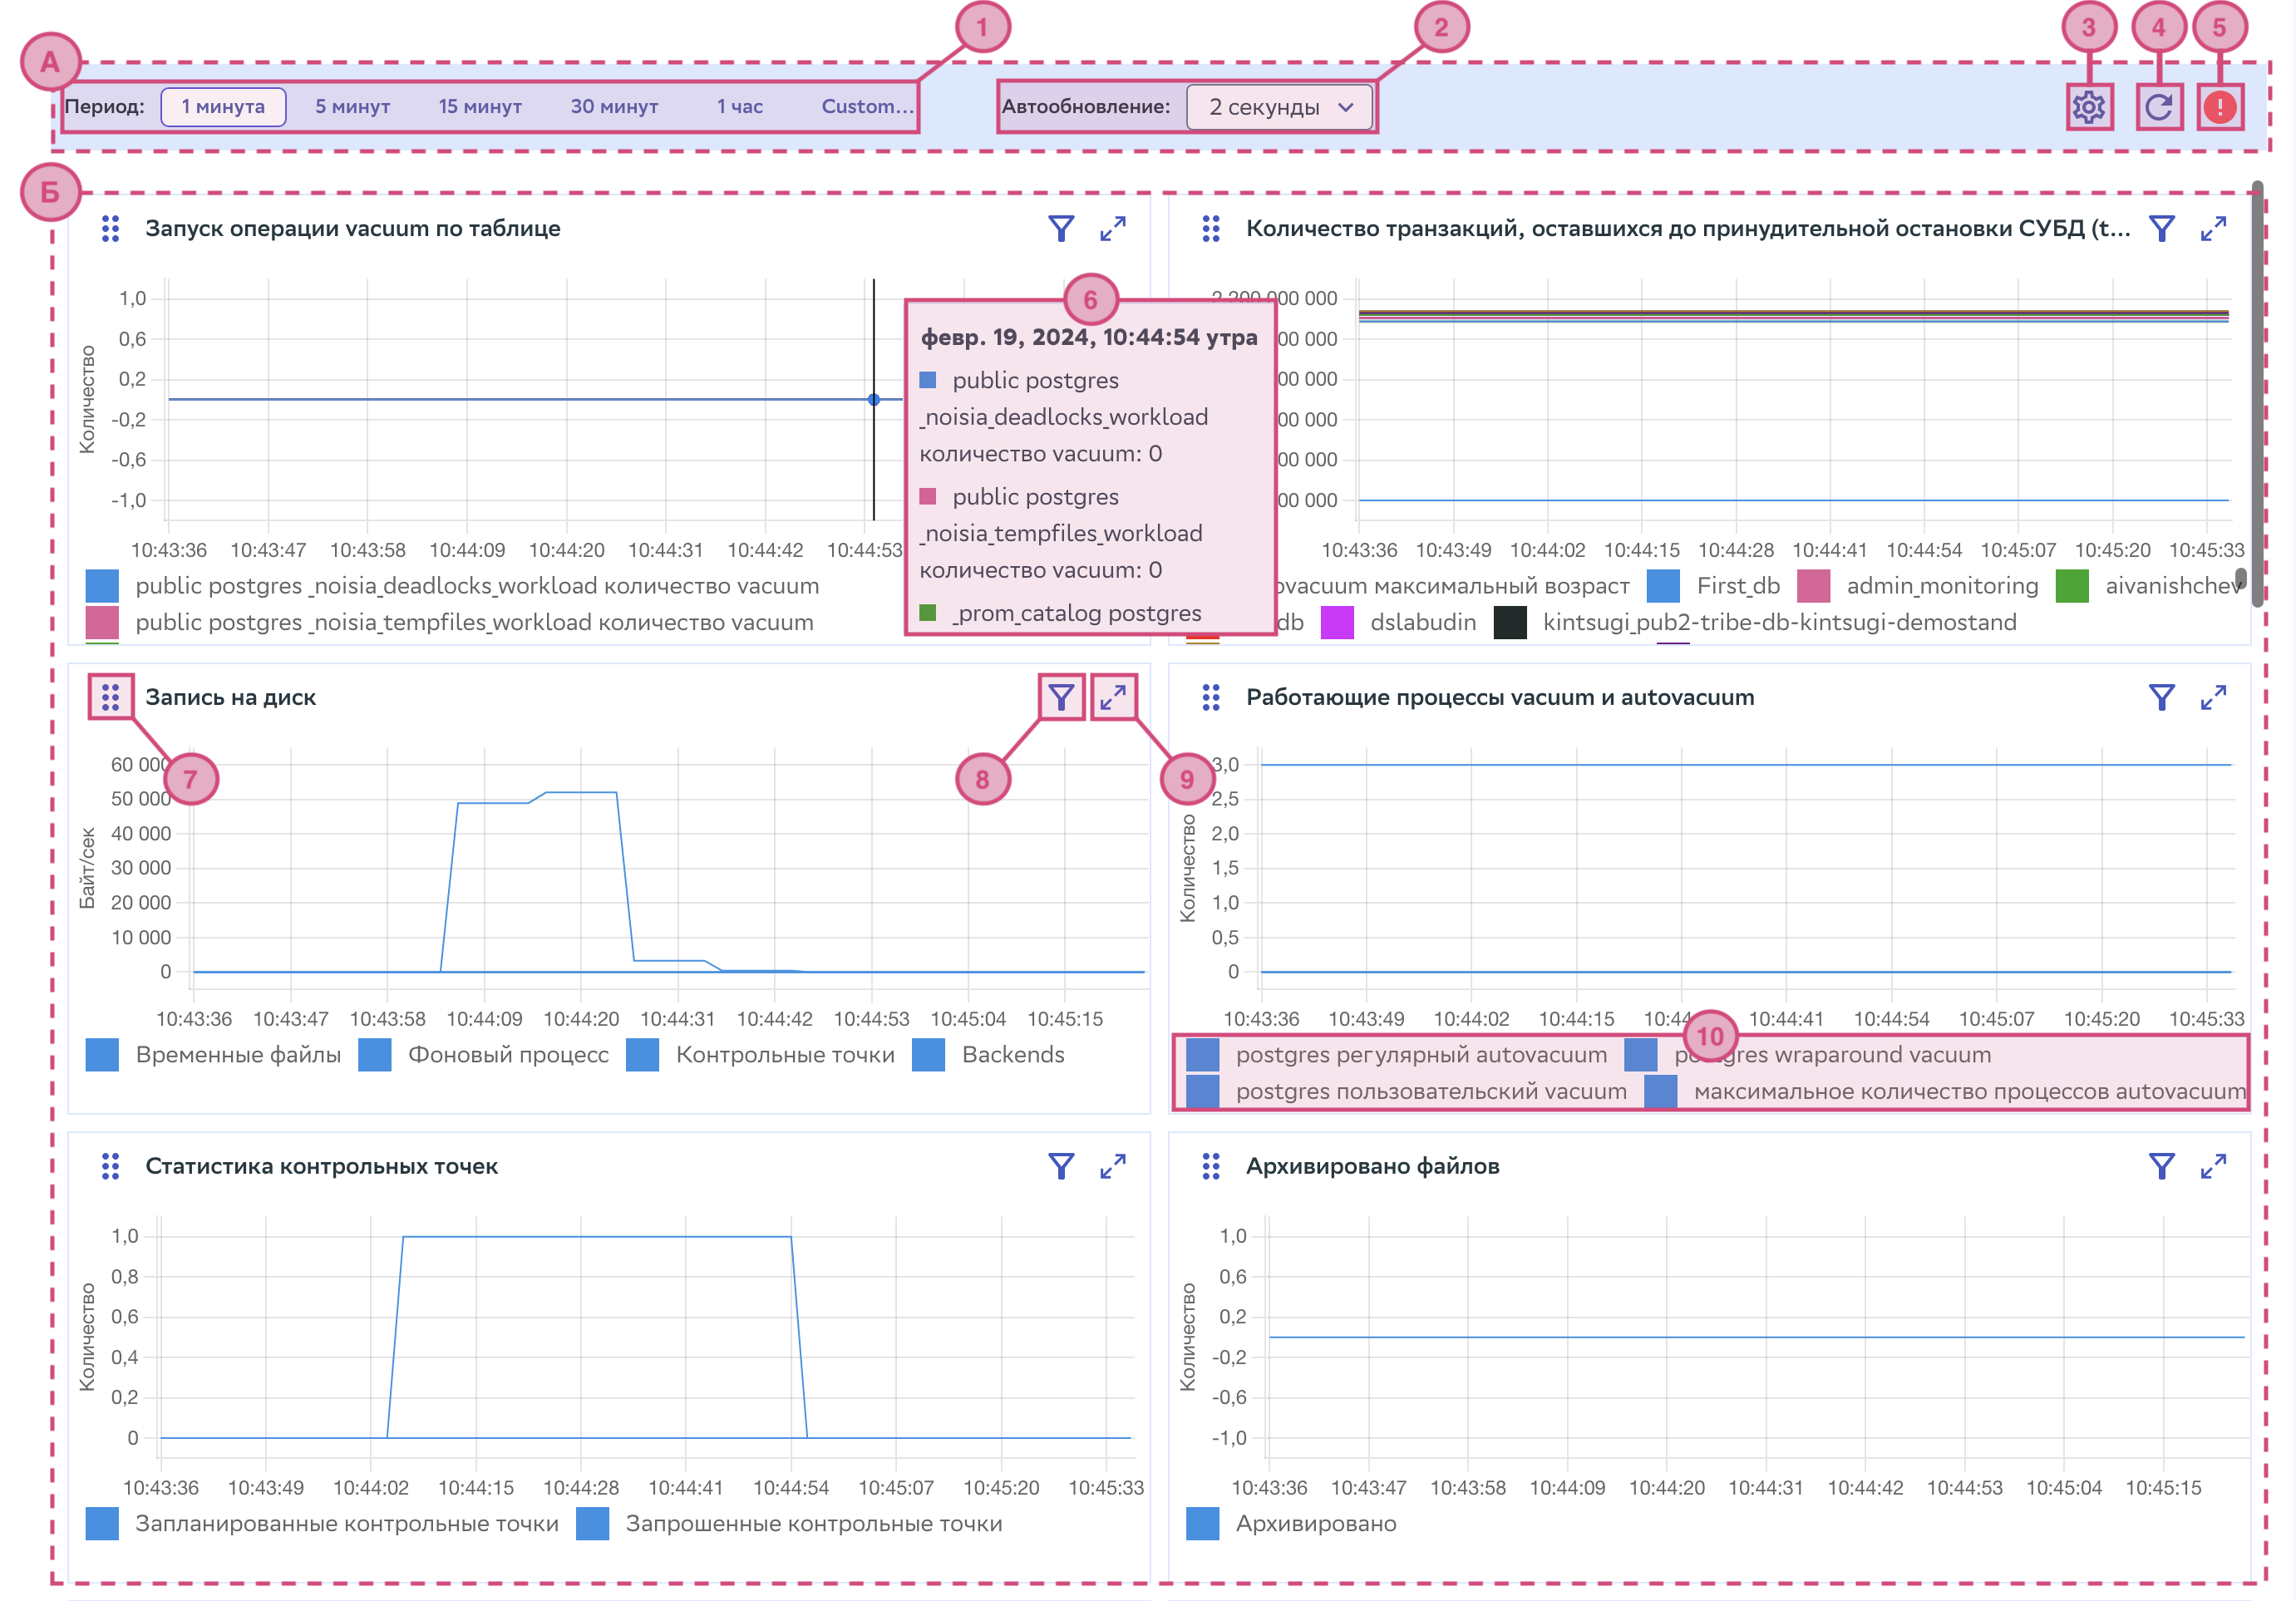Open filter on 'Архивировано файлов' chart
This screenshot has width=2296, height=1601.
[x=2161, y=1166]
